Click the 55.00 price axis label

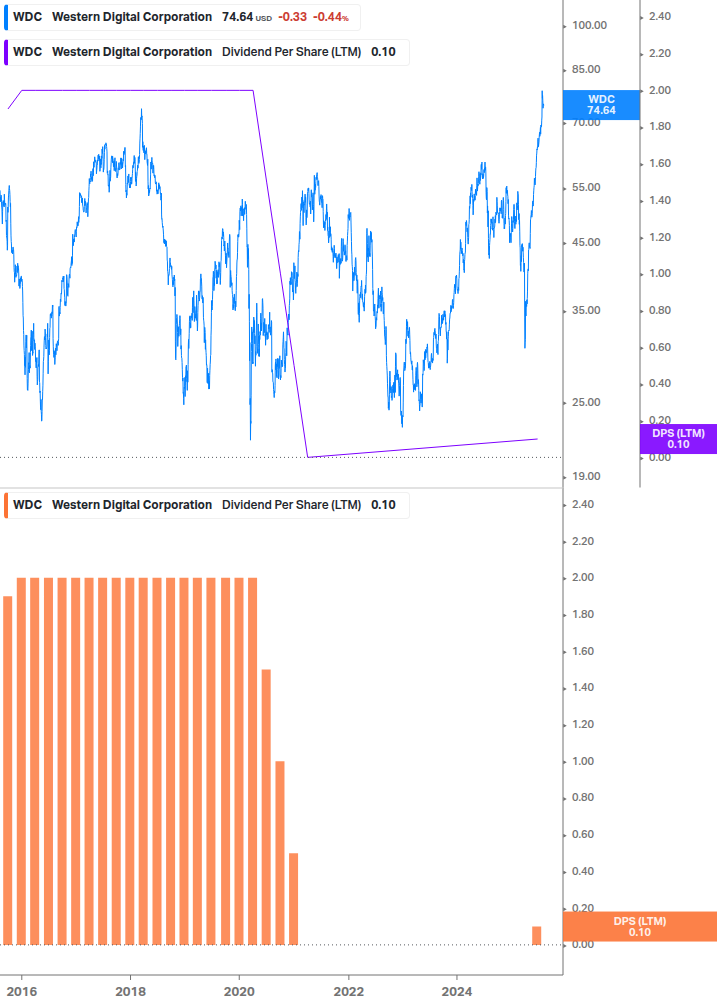[x=586, y=188]
